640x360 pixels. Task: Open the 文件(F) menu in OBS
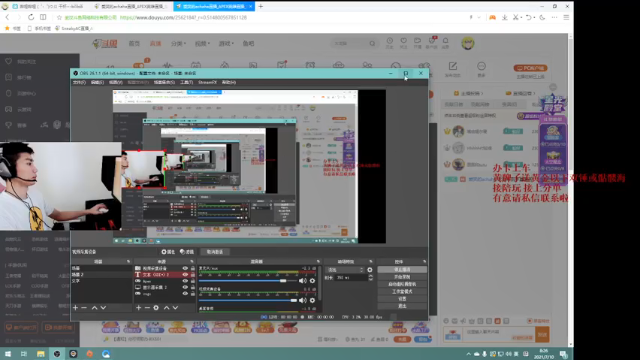[79, 82]
